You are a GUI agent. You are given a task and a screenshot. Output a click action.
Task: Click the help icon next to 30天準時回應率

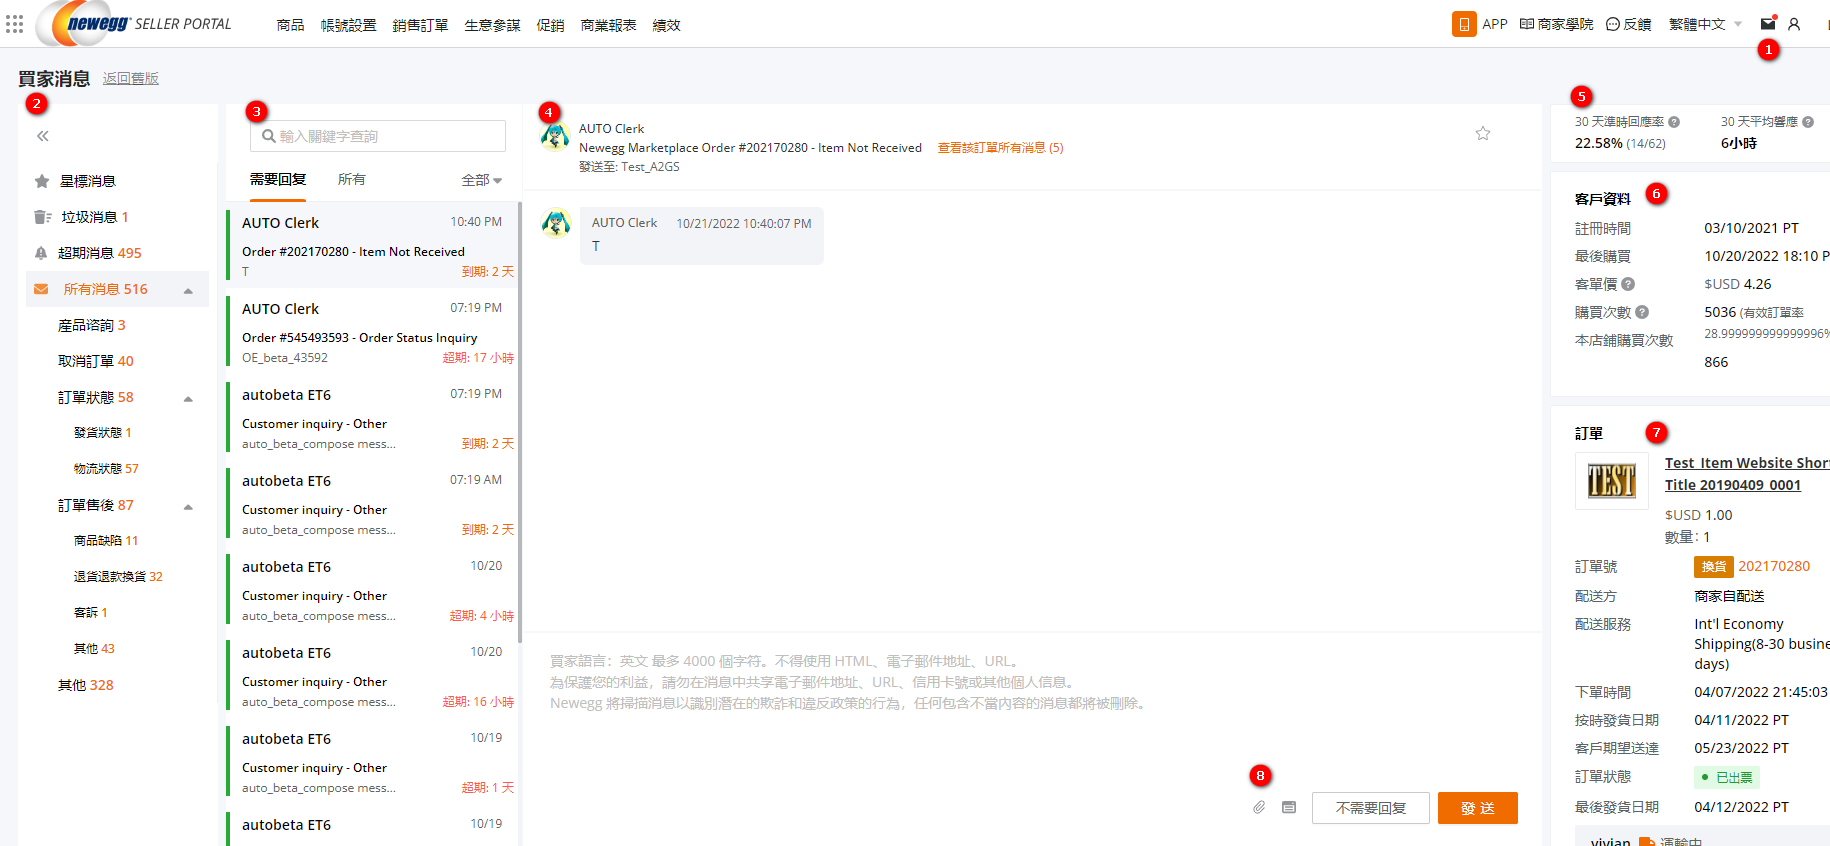pyautogui.click(x=1674, y=122)
